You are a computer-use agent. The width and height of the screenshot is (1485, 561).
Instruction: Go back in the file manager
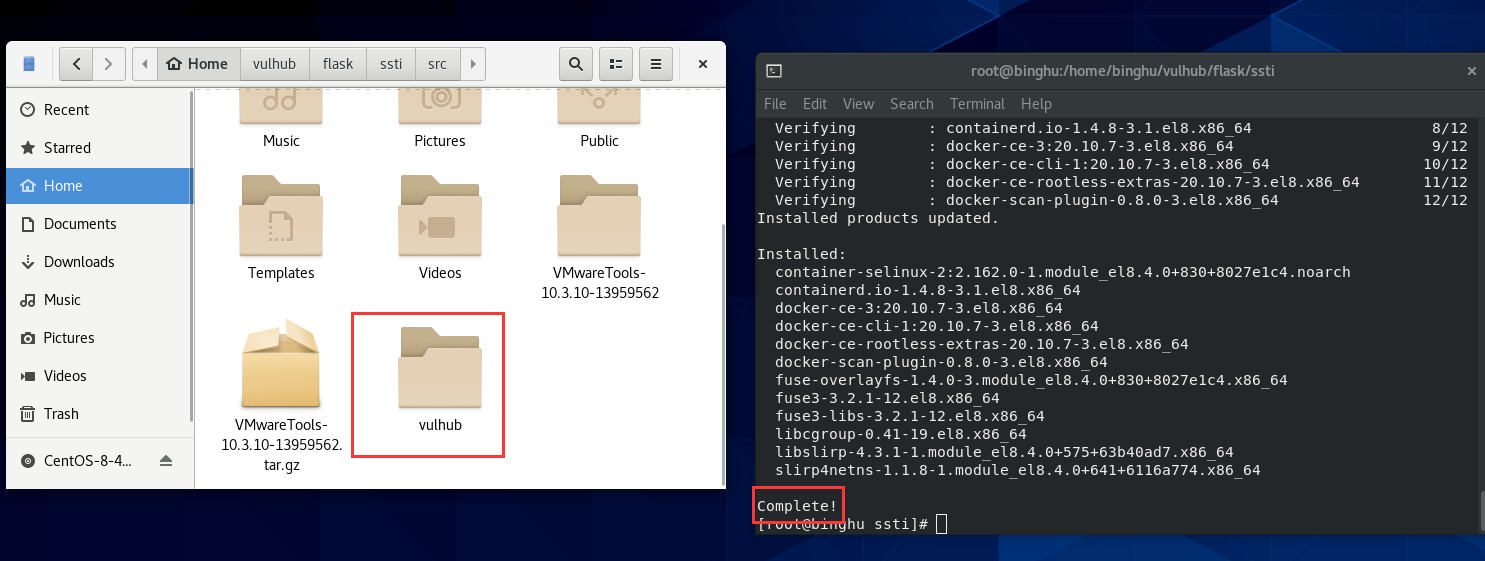[77, 64]
